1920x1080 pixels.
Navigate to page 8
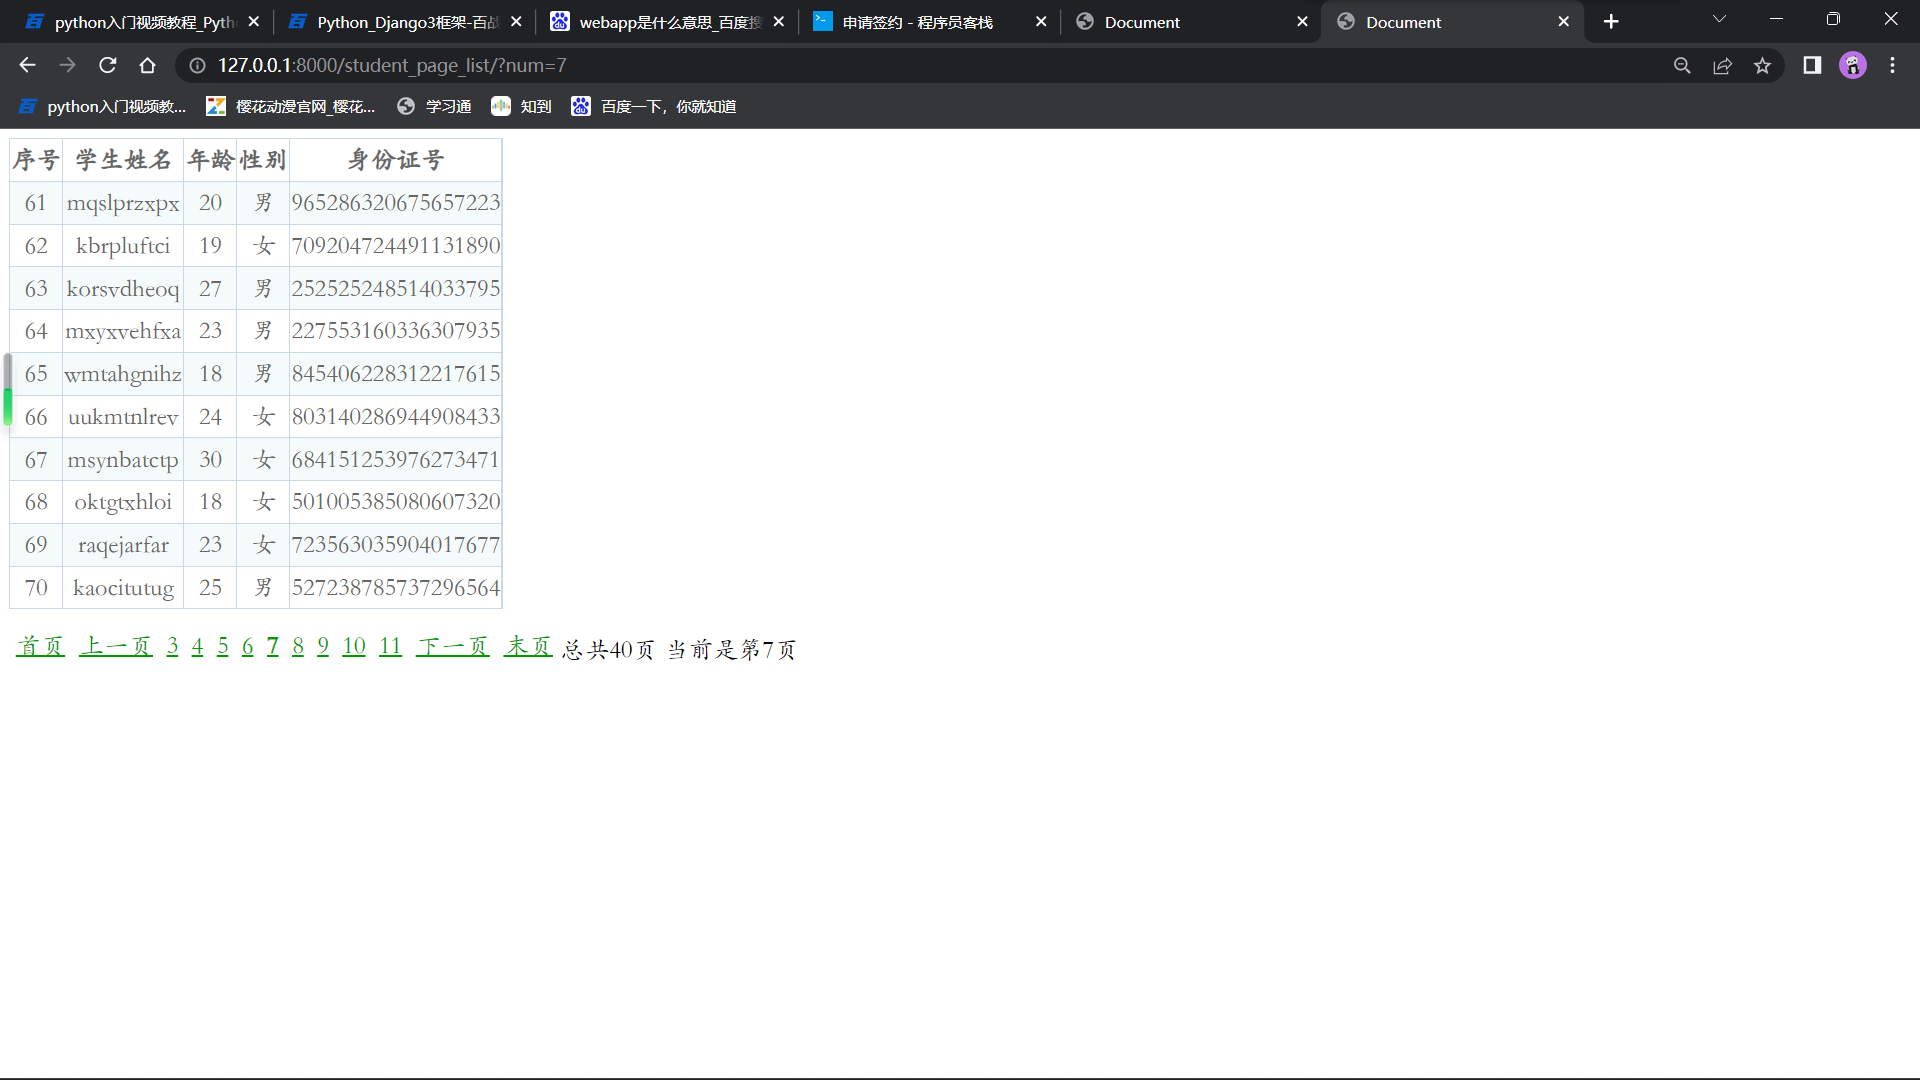[298, 645]
